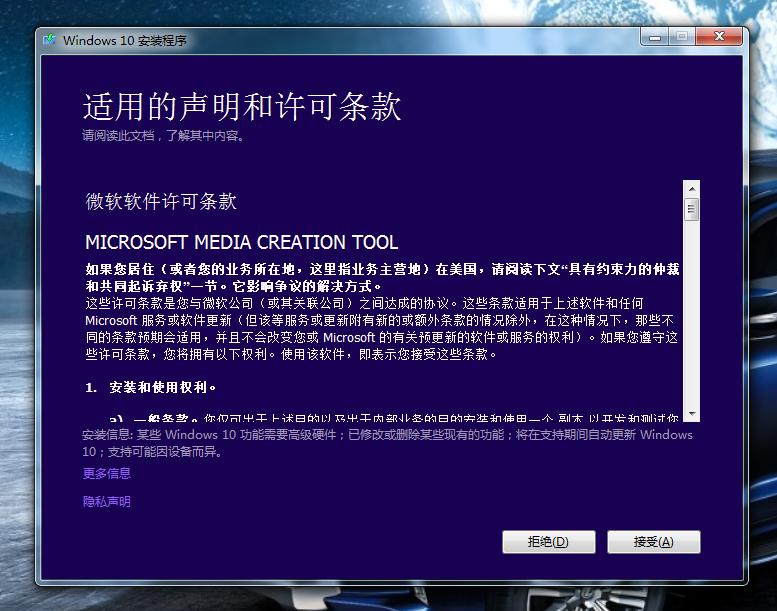This screenshot has width=777, height=611.
Task: Open the 隐私声明 privacy statement link
Action: (107, 501)
